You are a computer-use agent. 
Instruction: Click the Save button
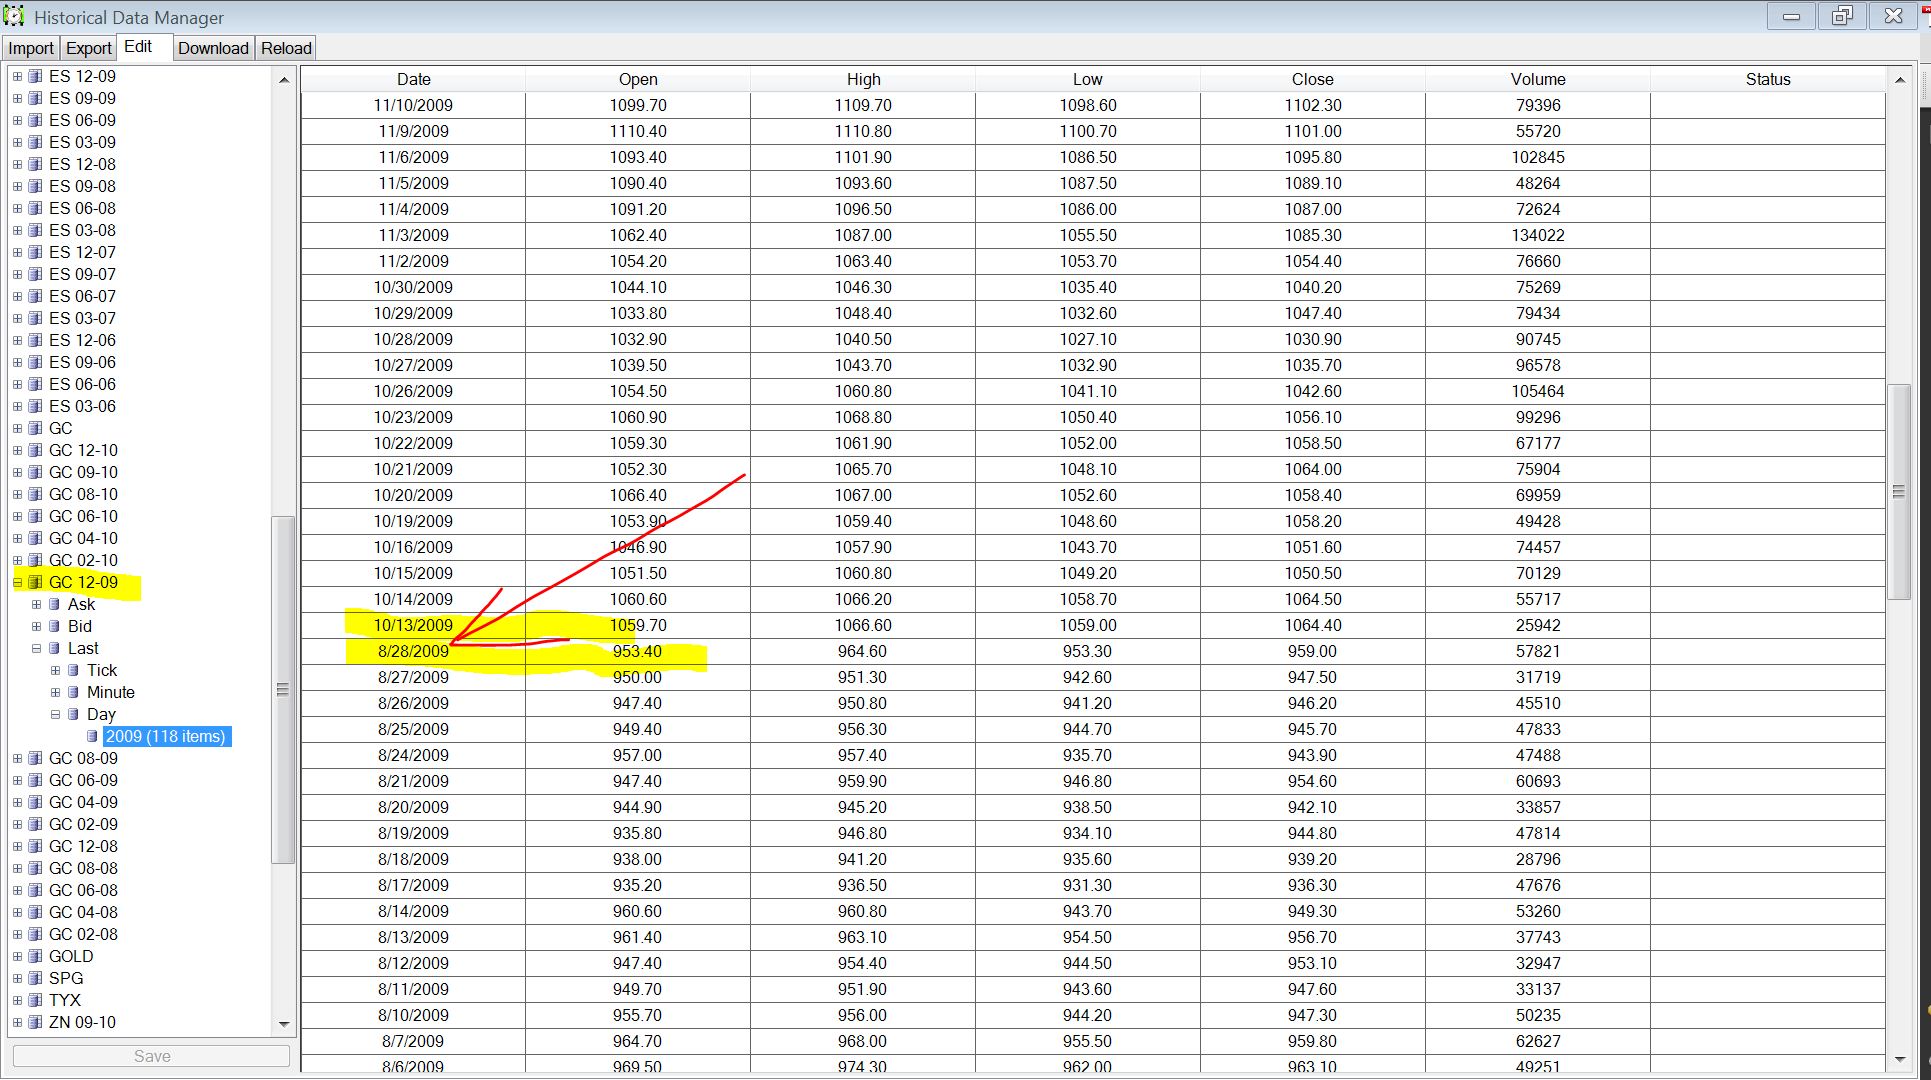click(152, 1056)
